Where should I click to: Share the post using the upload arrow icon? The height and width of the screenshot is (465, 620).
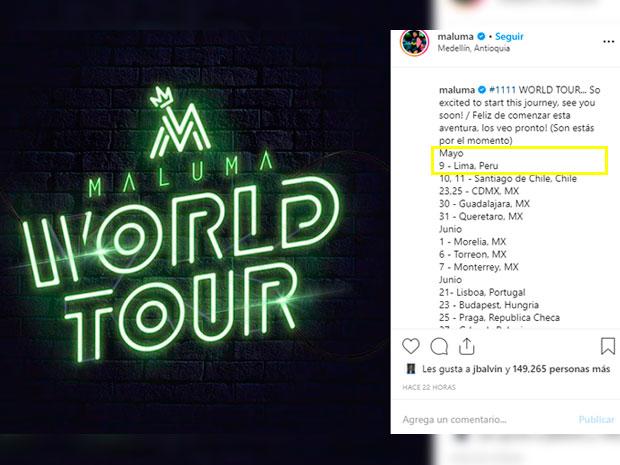tap(467, 346)
